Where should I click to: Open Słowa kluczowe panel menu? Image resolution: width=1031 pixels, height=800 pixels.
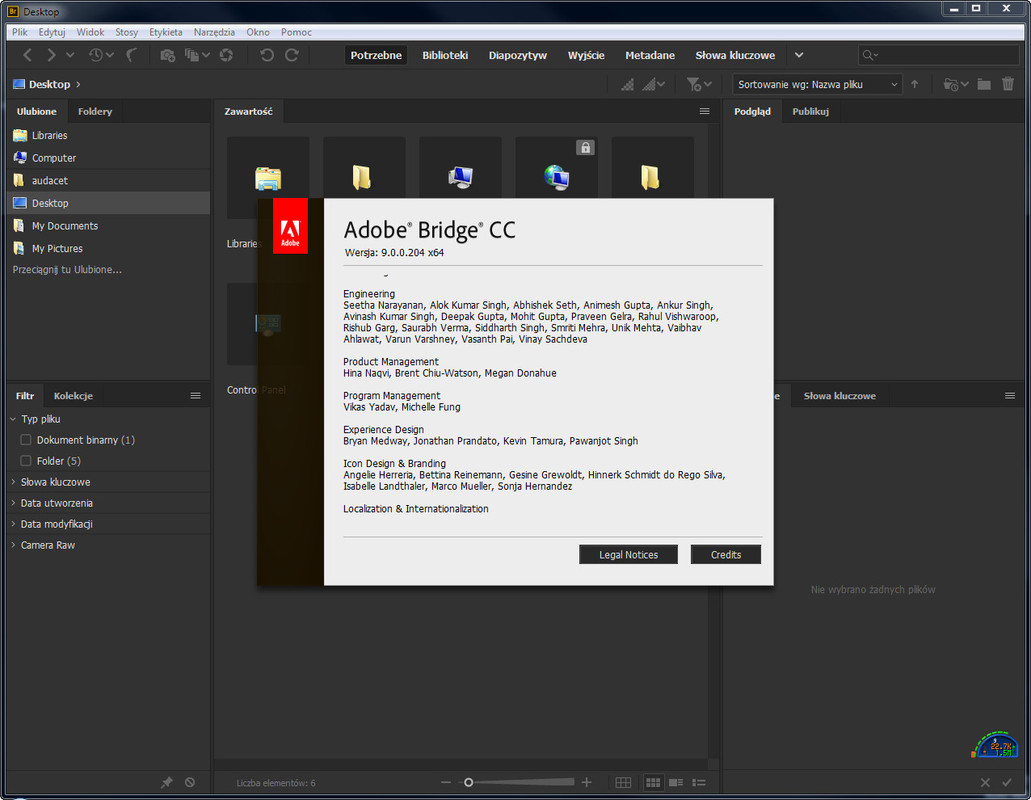[1010, 396]
